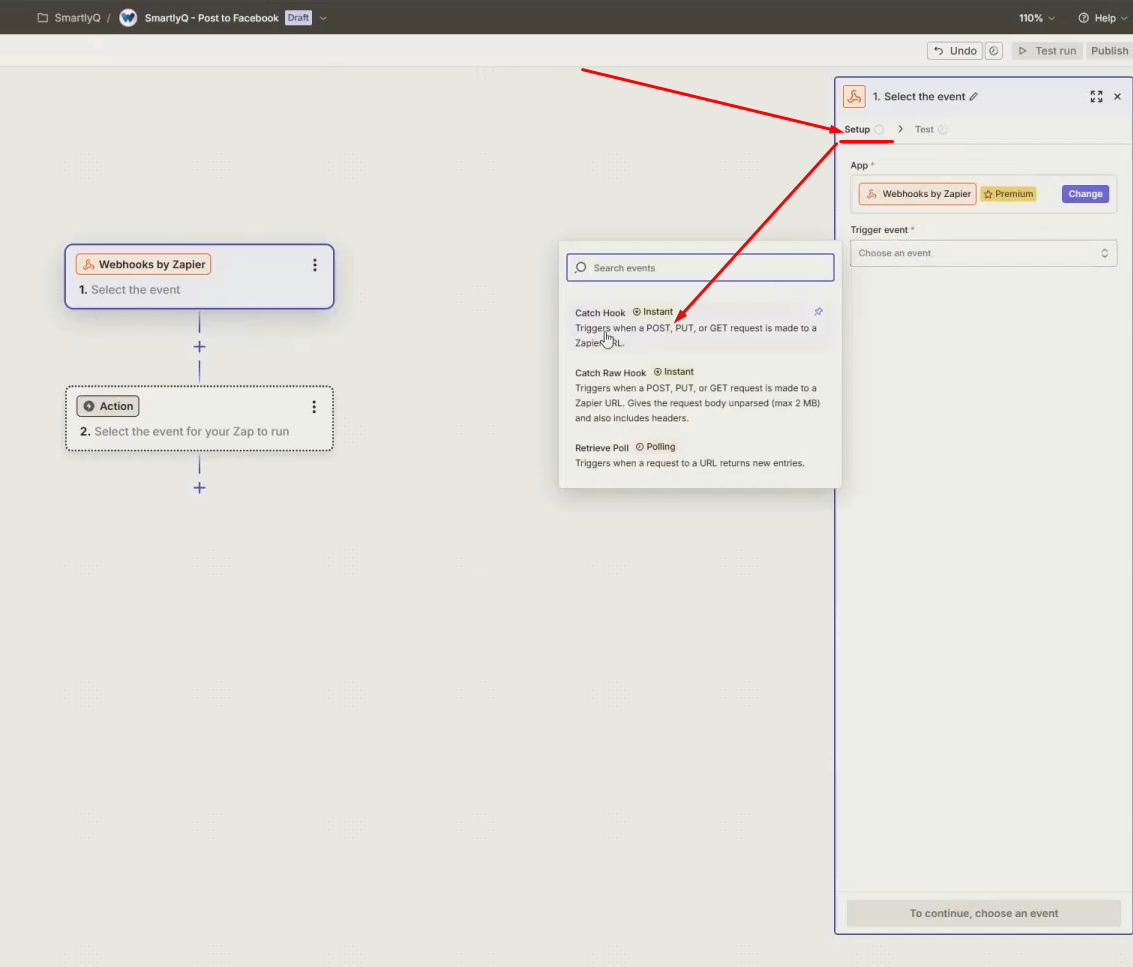Click the Webhooks by Zapier label on canvas
Screen dimensions: 1133x967
pyautogui.click(x=144, y=265)
